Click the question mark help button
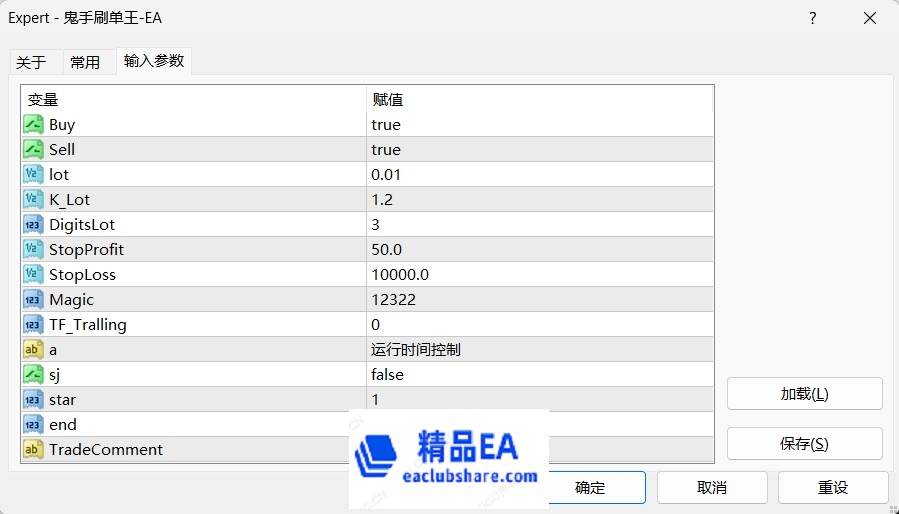 (813, 18)
